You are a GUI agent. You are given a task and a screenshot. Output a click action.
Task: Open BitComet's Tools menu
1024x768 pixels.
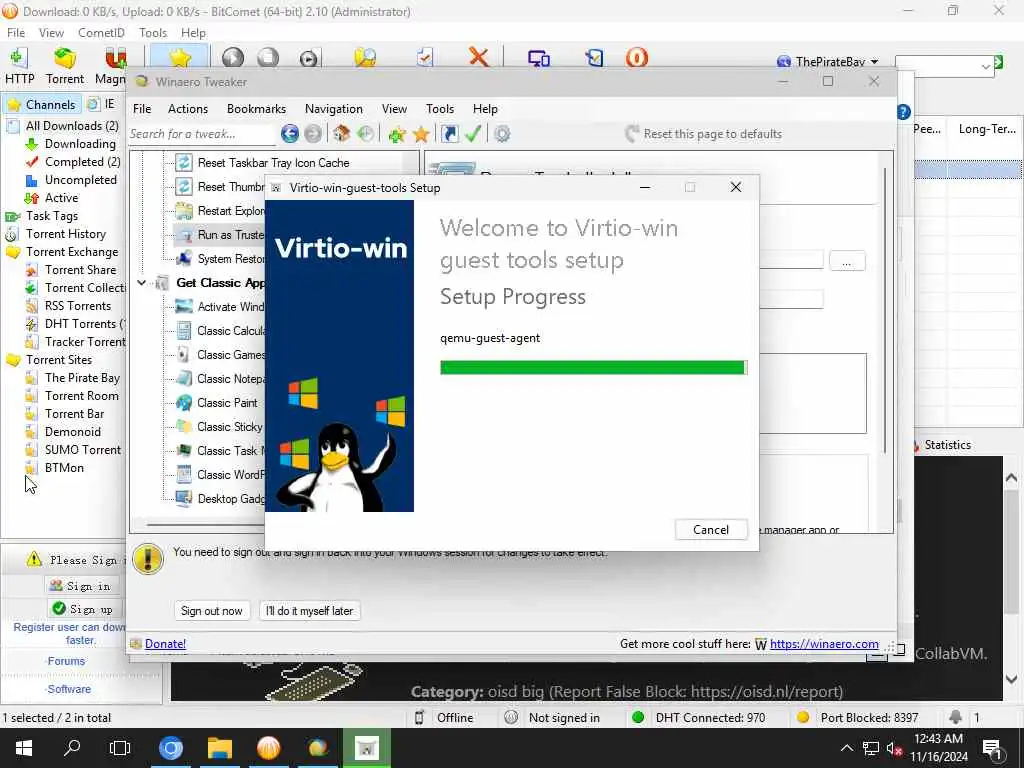pyautogui.click(x=153, y=33)
